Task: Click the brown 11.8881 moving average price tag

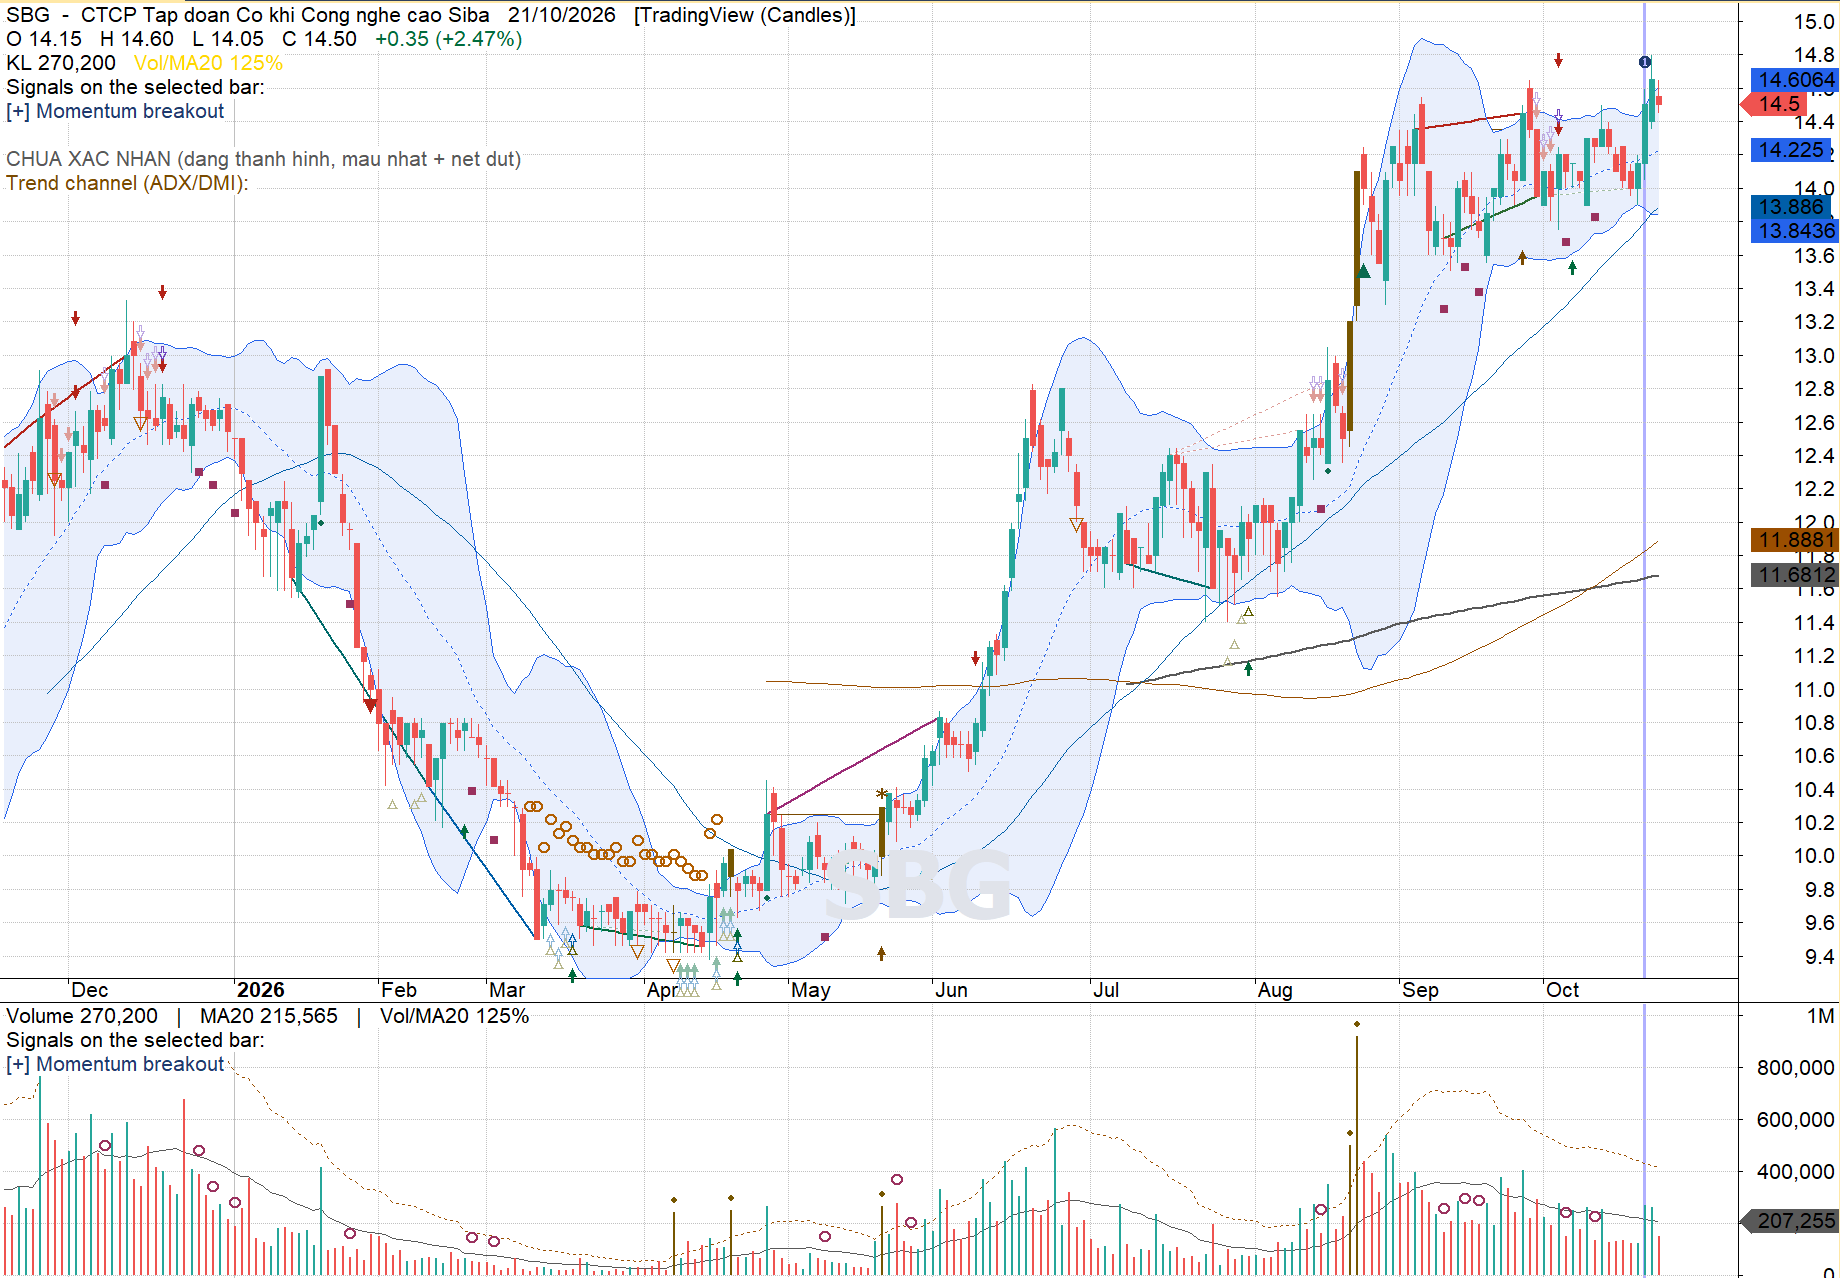Action: tap(1795, 540)
